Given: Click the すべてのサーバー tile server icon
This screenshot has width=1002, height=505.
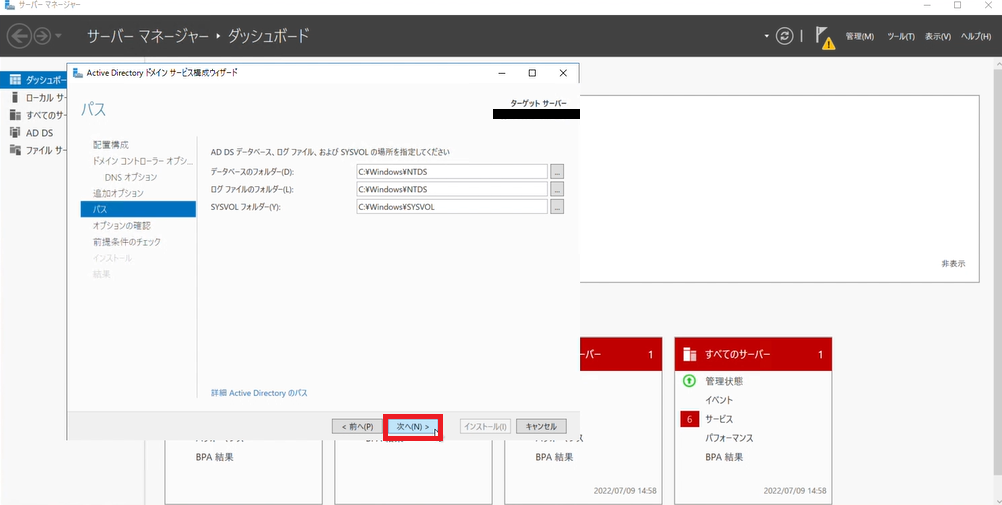Looking at the screenshot, I should [689, 354].
